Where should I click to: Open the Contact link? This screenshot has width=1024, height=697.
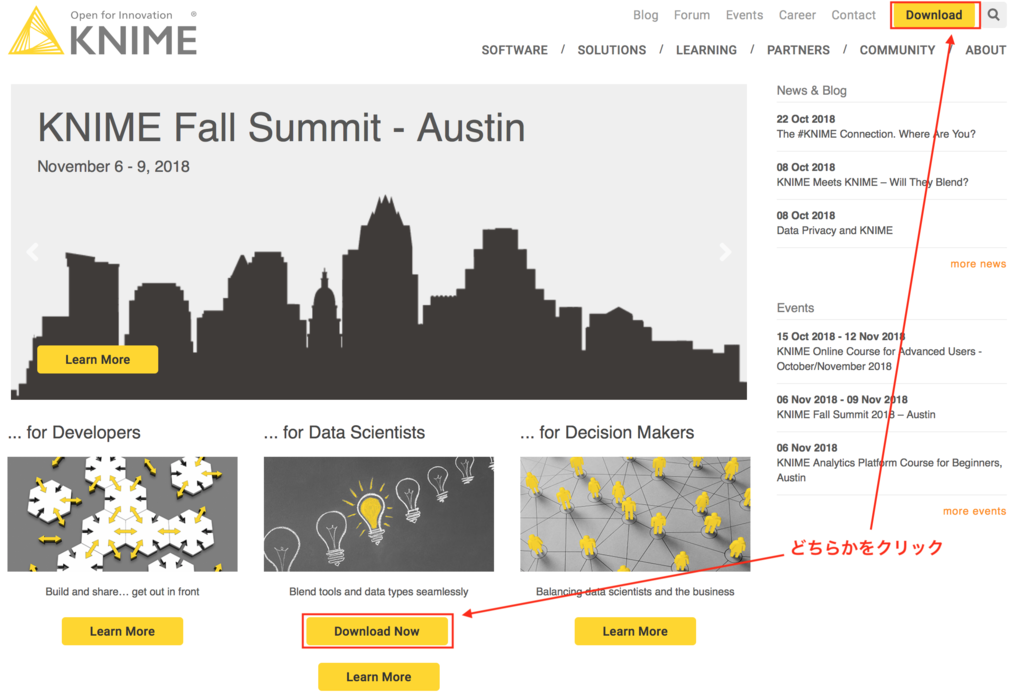[x=853, y=14]
